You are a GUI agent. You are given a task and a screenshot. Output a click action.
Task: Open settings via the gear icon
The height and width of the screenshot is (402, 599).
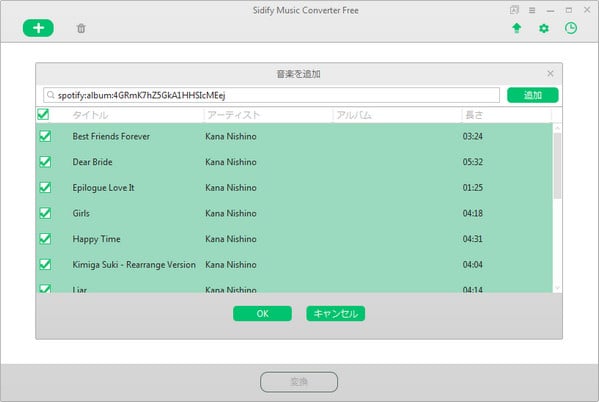click(544, 28)
